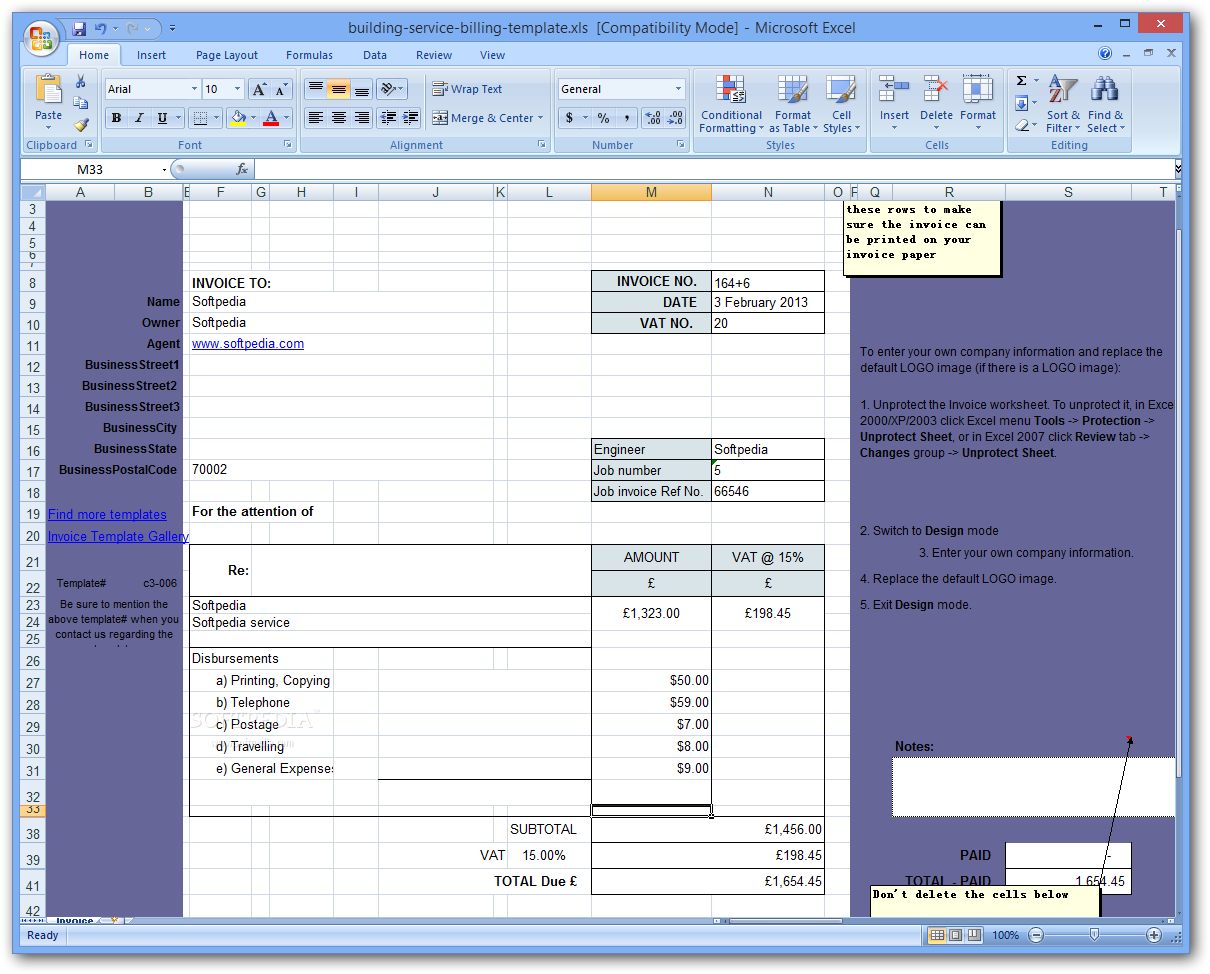Viewport: 1210px width, 974px height.
Task: Toggle Underline formatting
Action: [162, 118]
